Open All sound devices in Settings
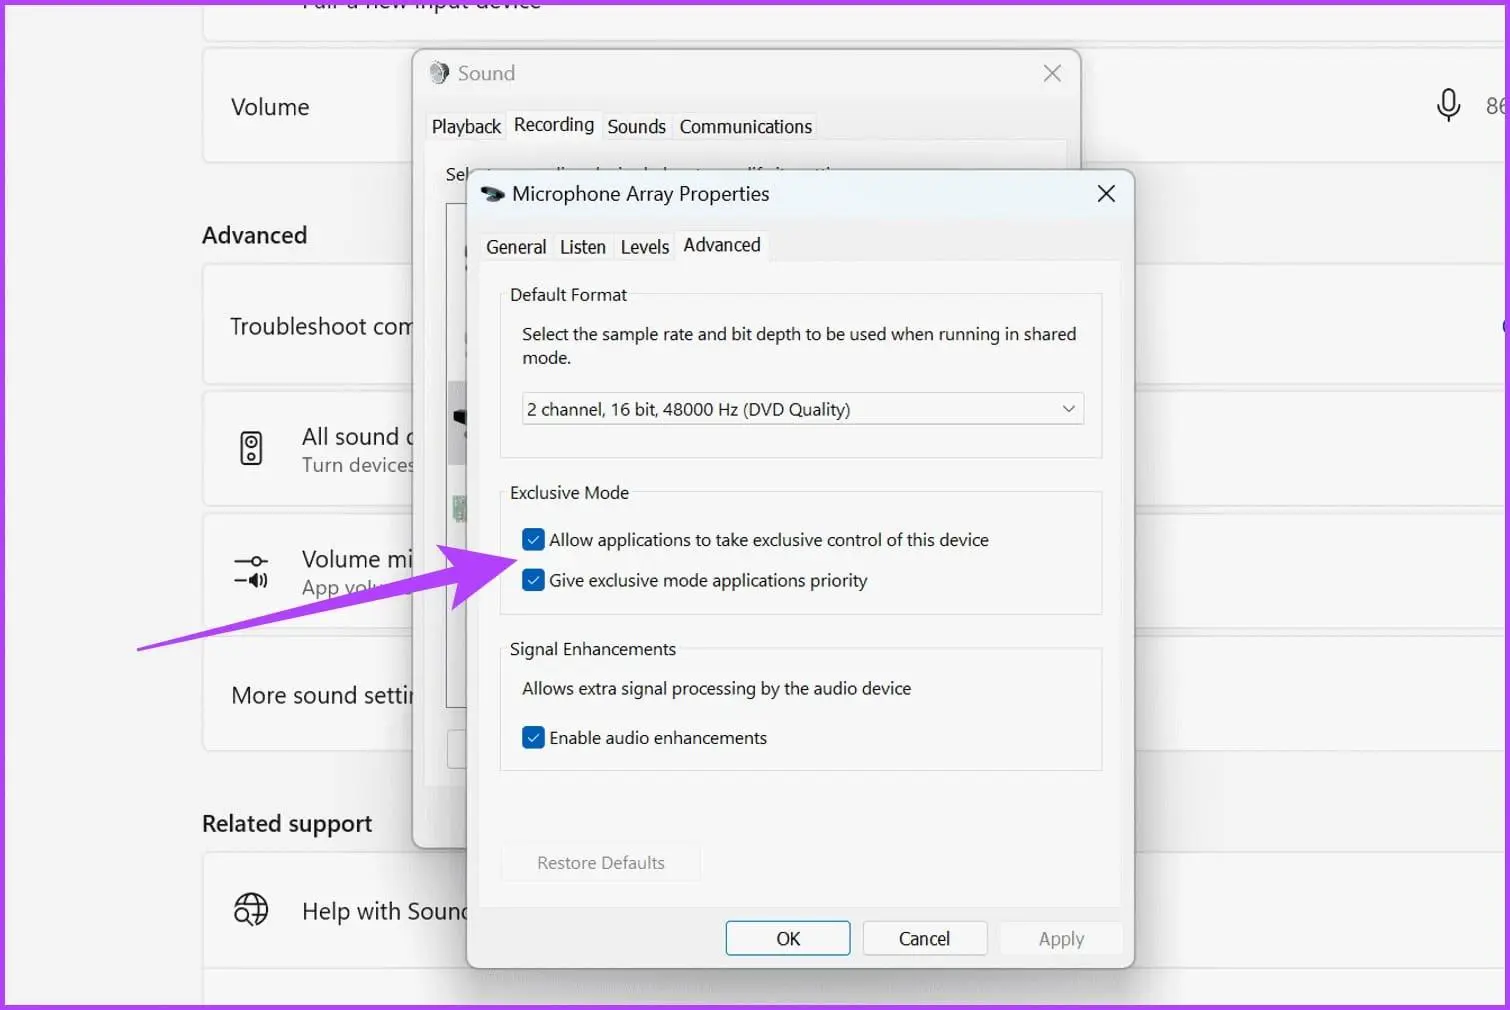 [308, 449]
